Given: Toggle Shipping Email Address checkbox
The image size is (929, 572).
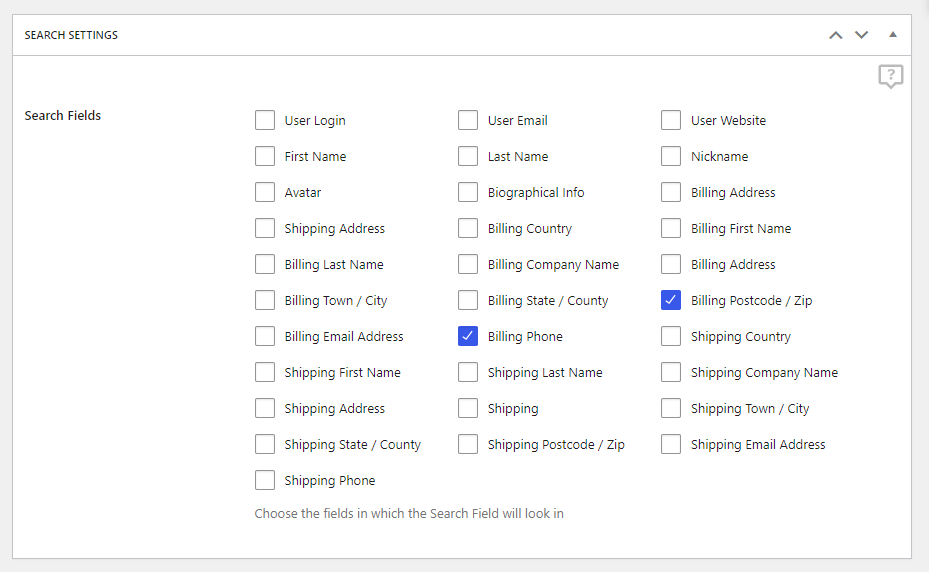Looking at the screenshot, I should (671, 445).
